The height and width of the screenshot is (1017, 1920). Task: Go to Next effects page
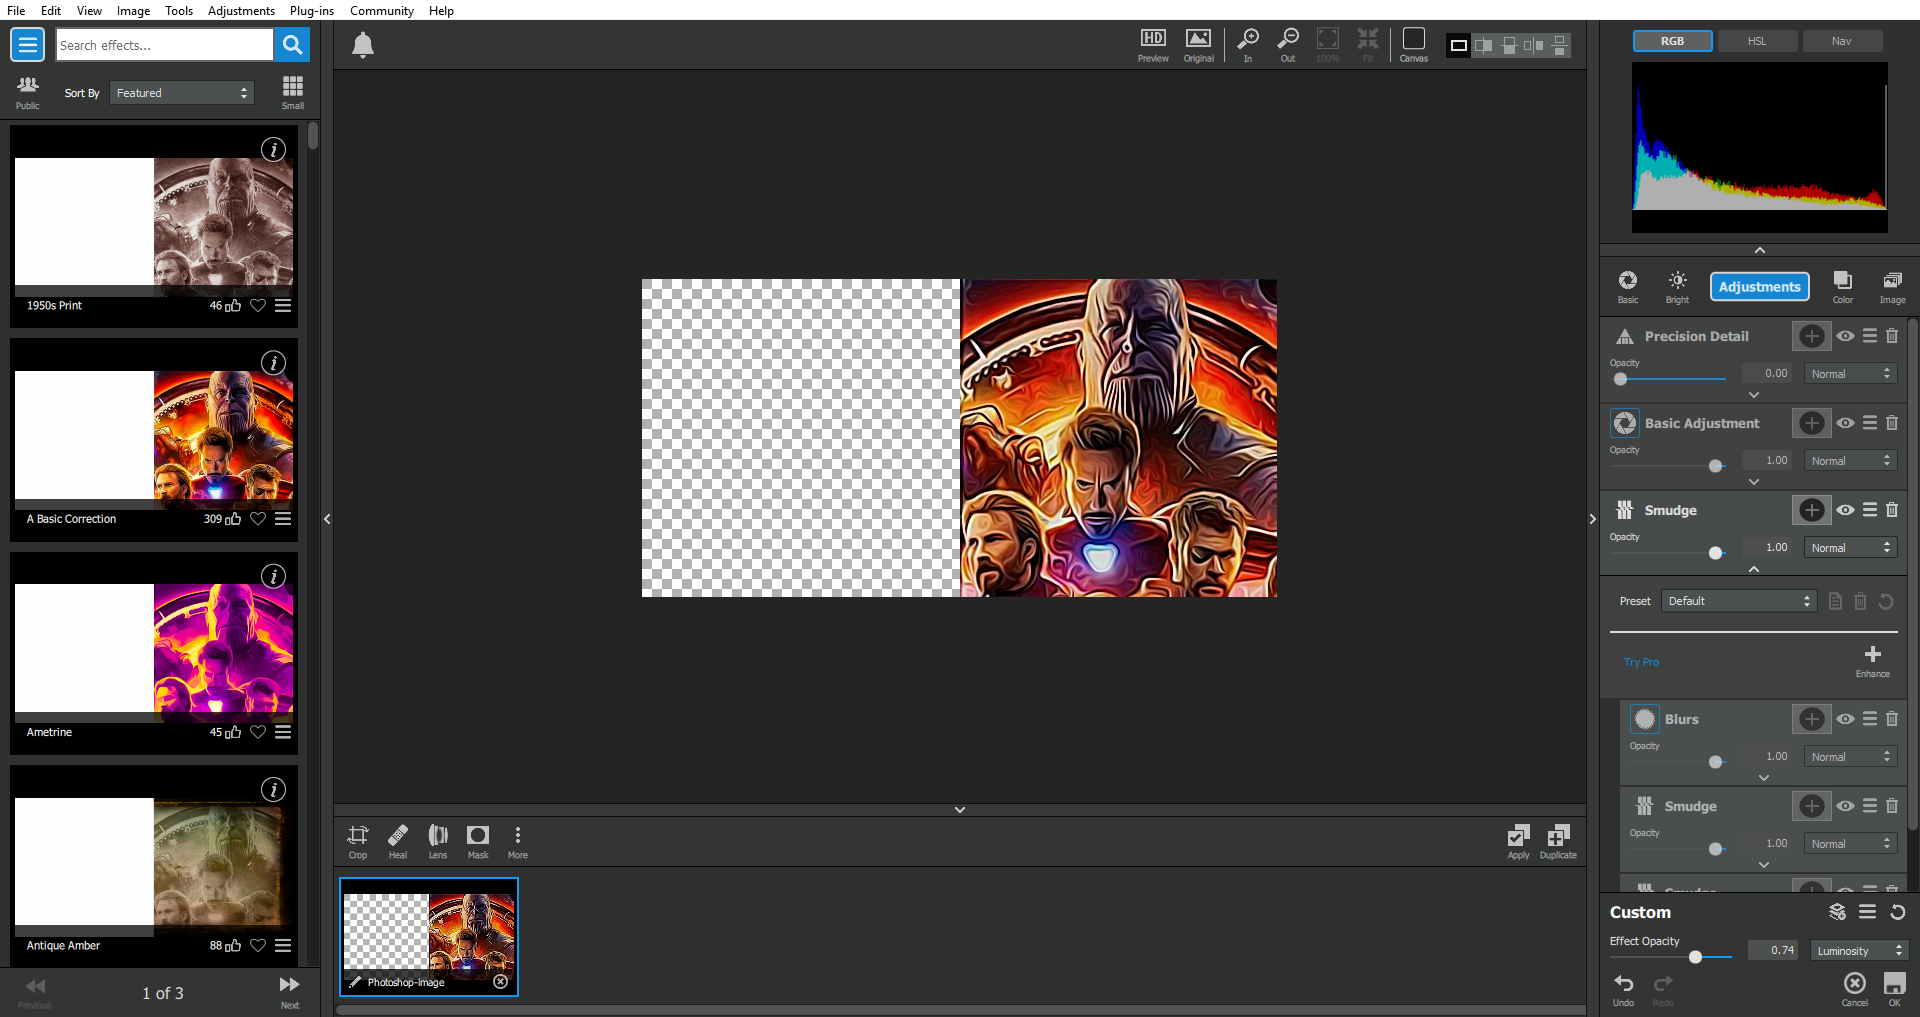click(289, 991)
